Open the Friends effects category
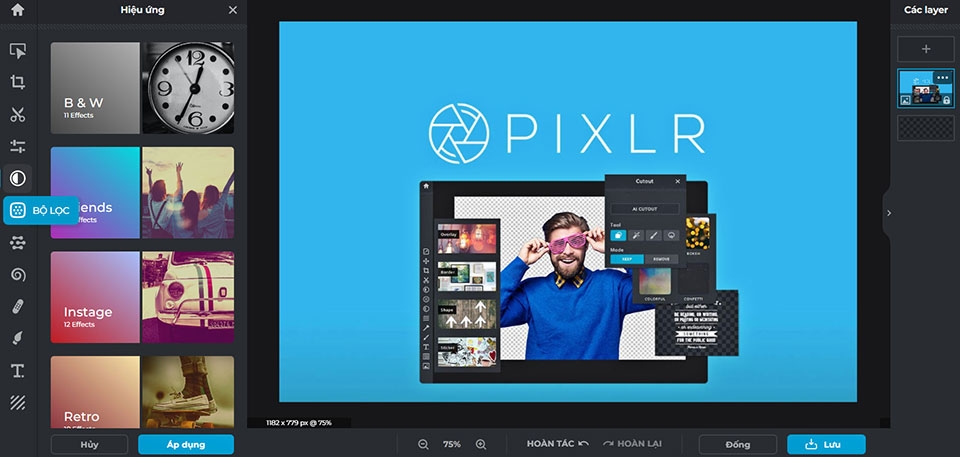This screenshot has width=960, height=457. pos(95,192)
